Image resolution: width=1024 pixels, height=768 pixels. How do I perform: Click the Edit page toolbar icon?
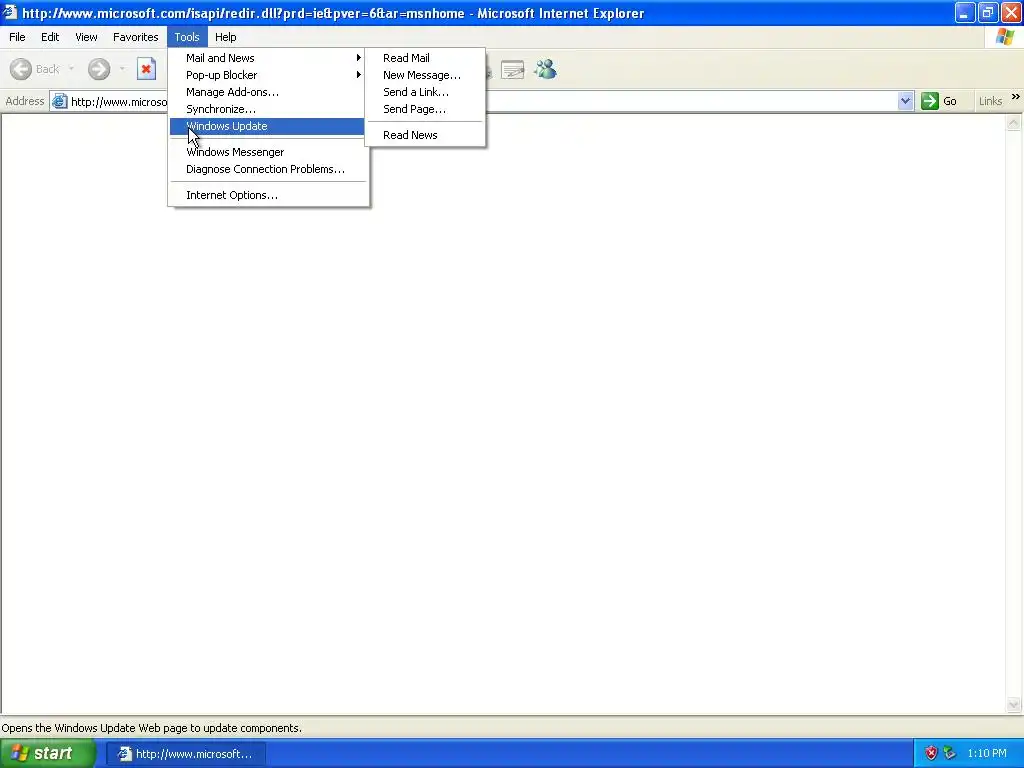[513, 69]
